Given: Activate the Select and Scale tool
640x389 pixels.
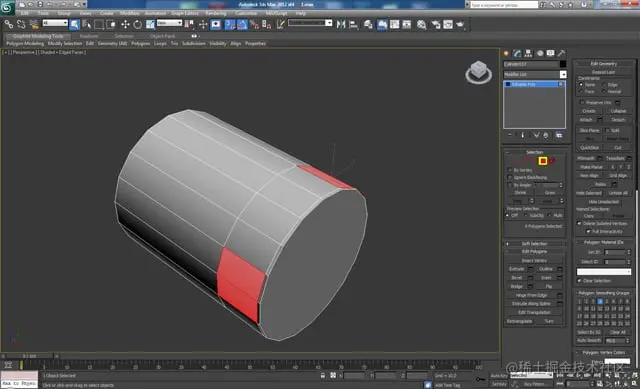Looking at the screenshot, I should coord(150,24).
